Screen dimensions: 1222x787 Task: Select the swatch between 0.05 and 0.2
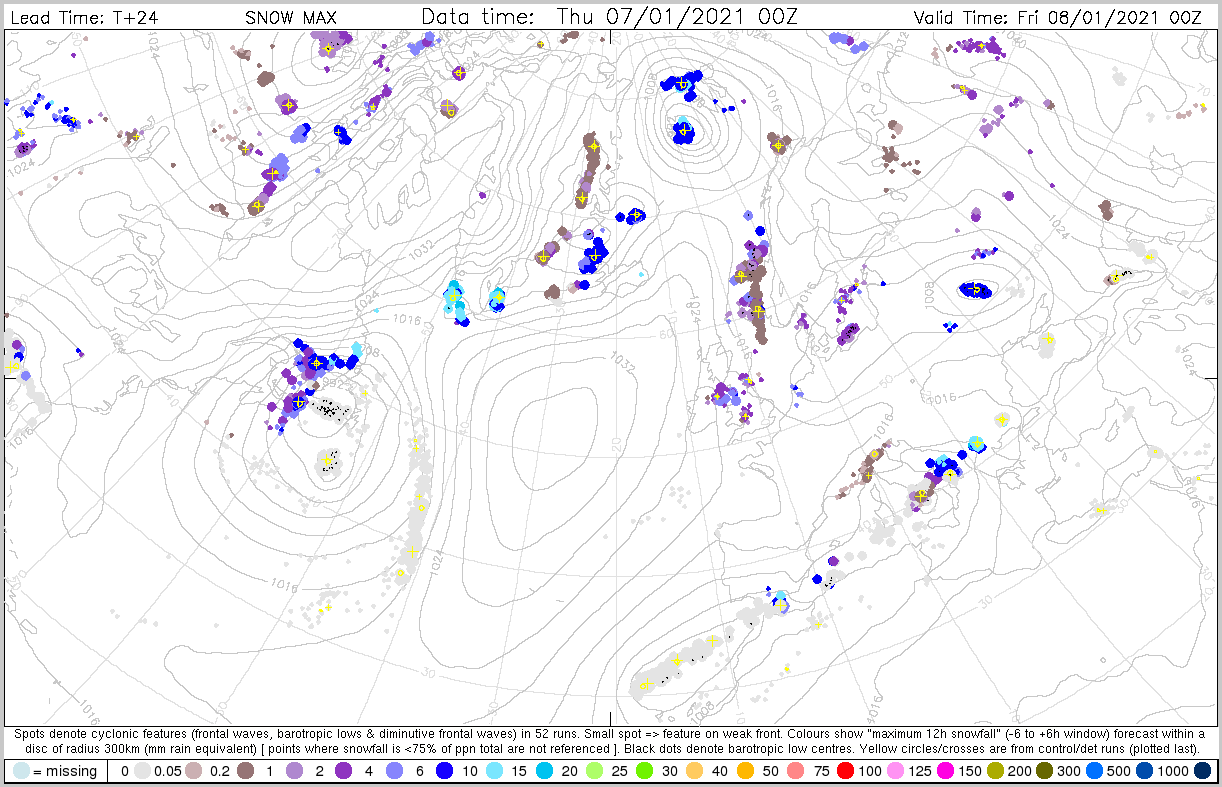click(193, 770)
